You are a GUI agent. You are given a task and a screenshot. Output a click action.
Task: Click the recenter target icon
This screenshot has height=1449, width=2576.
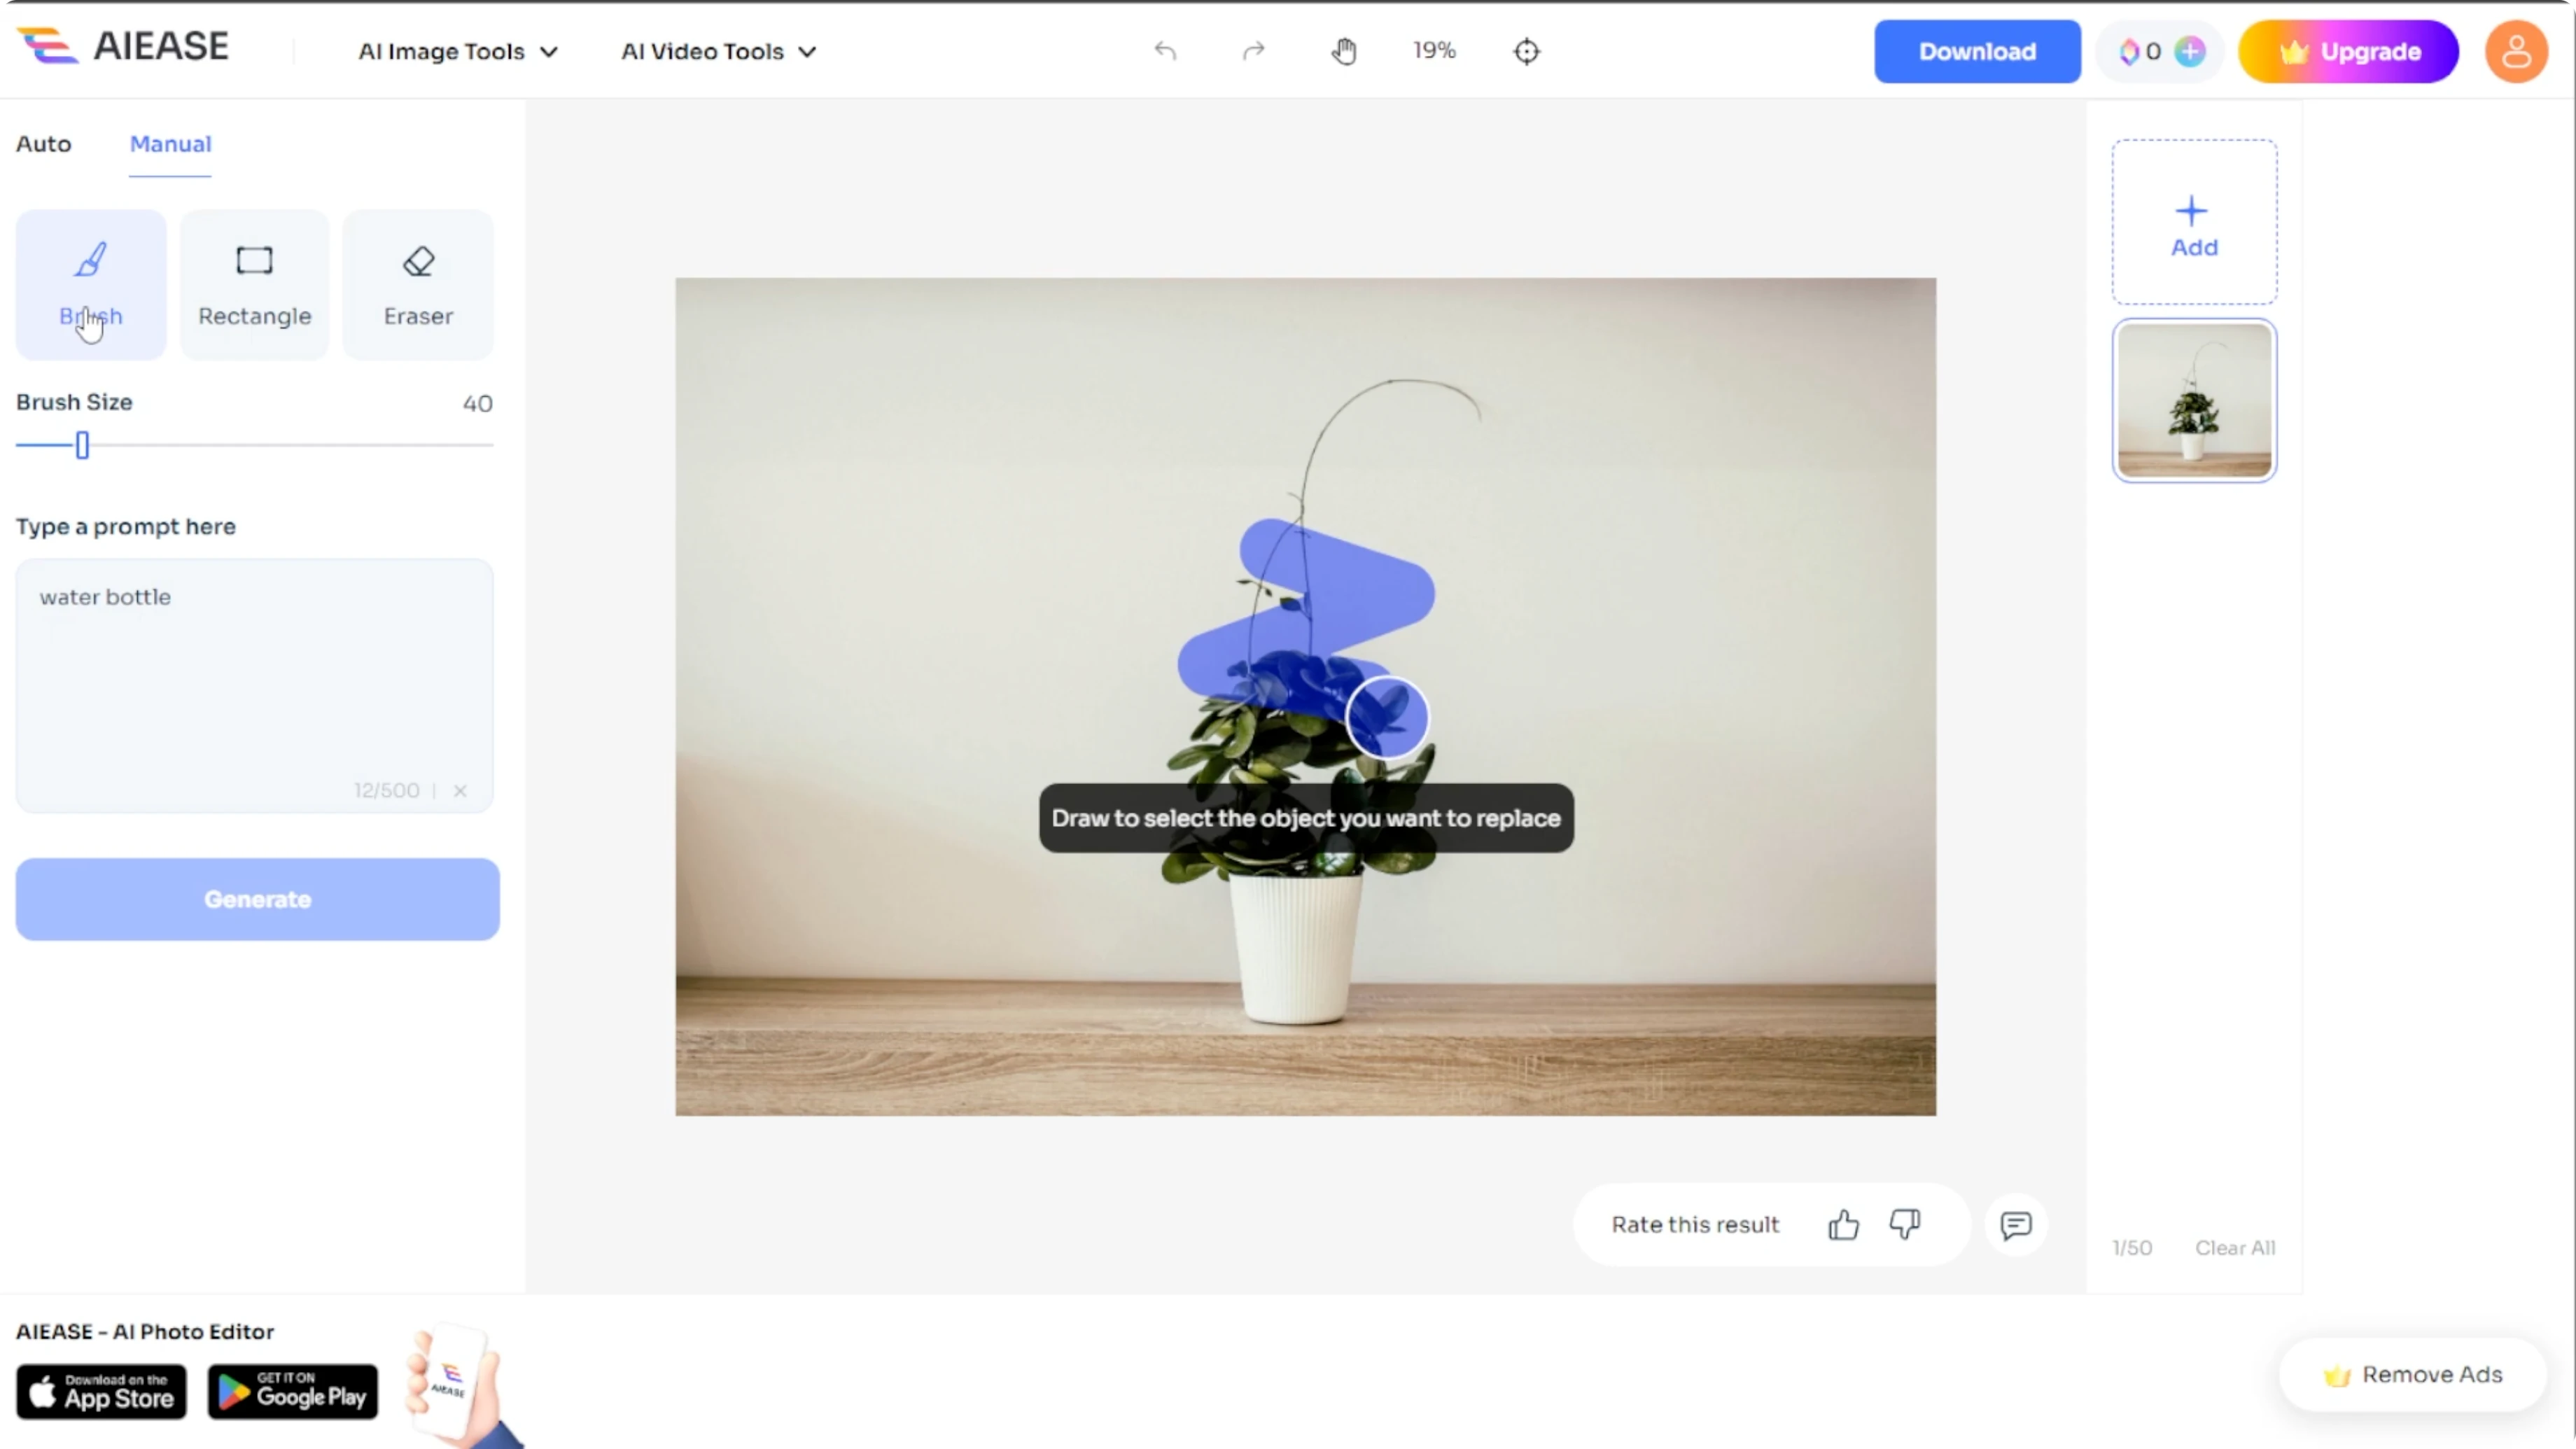tap(1526, 51)
